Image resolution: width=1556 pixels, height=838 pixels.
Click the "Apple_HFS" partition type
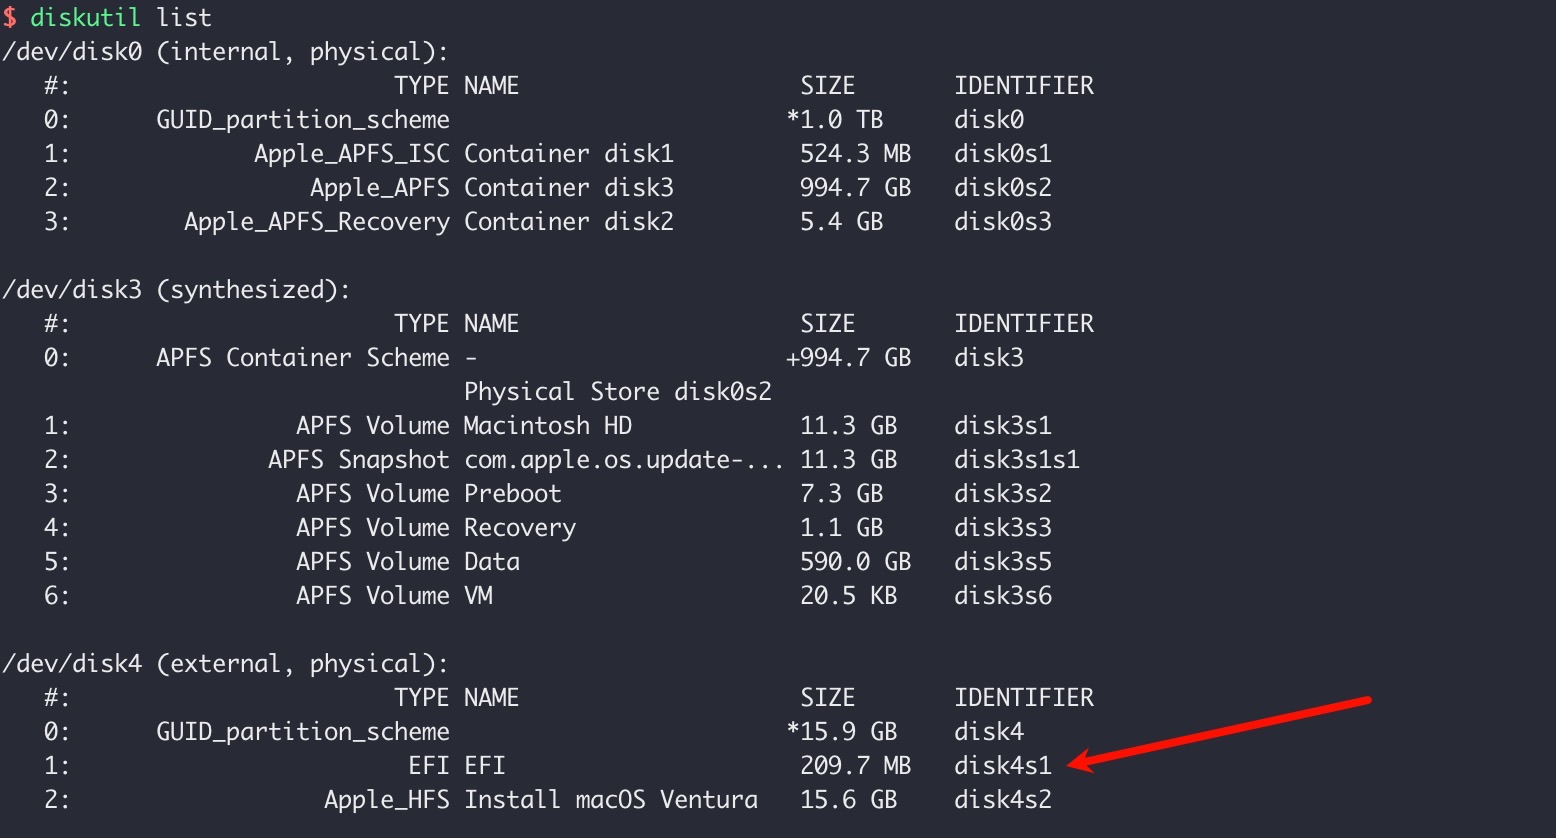pos(387,800)
